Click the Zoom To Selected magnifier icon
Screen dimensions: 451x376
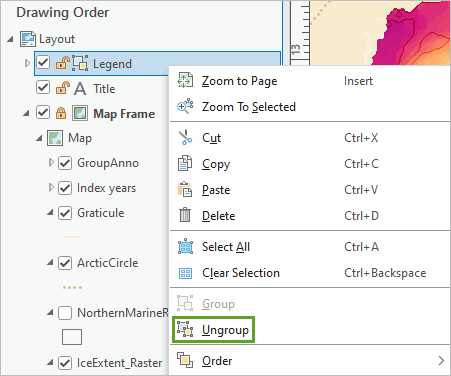pyautogui.click(x=185, y=106)
